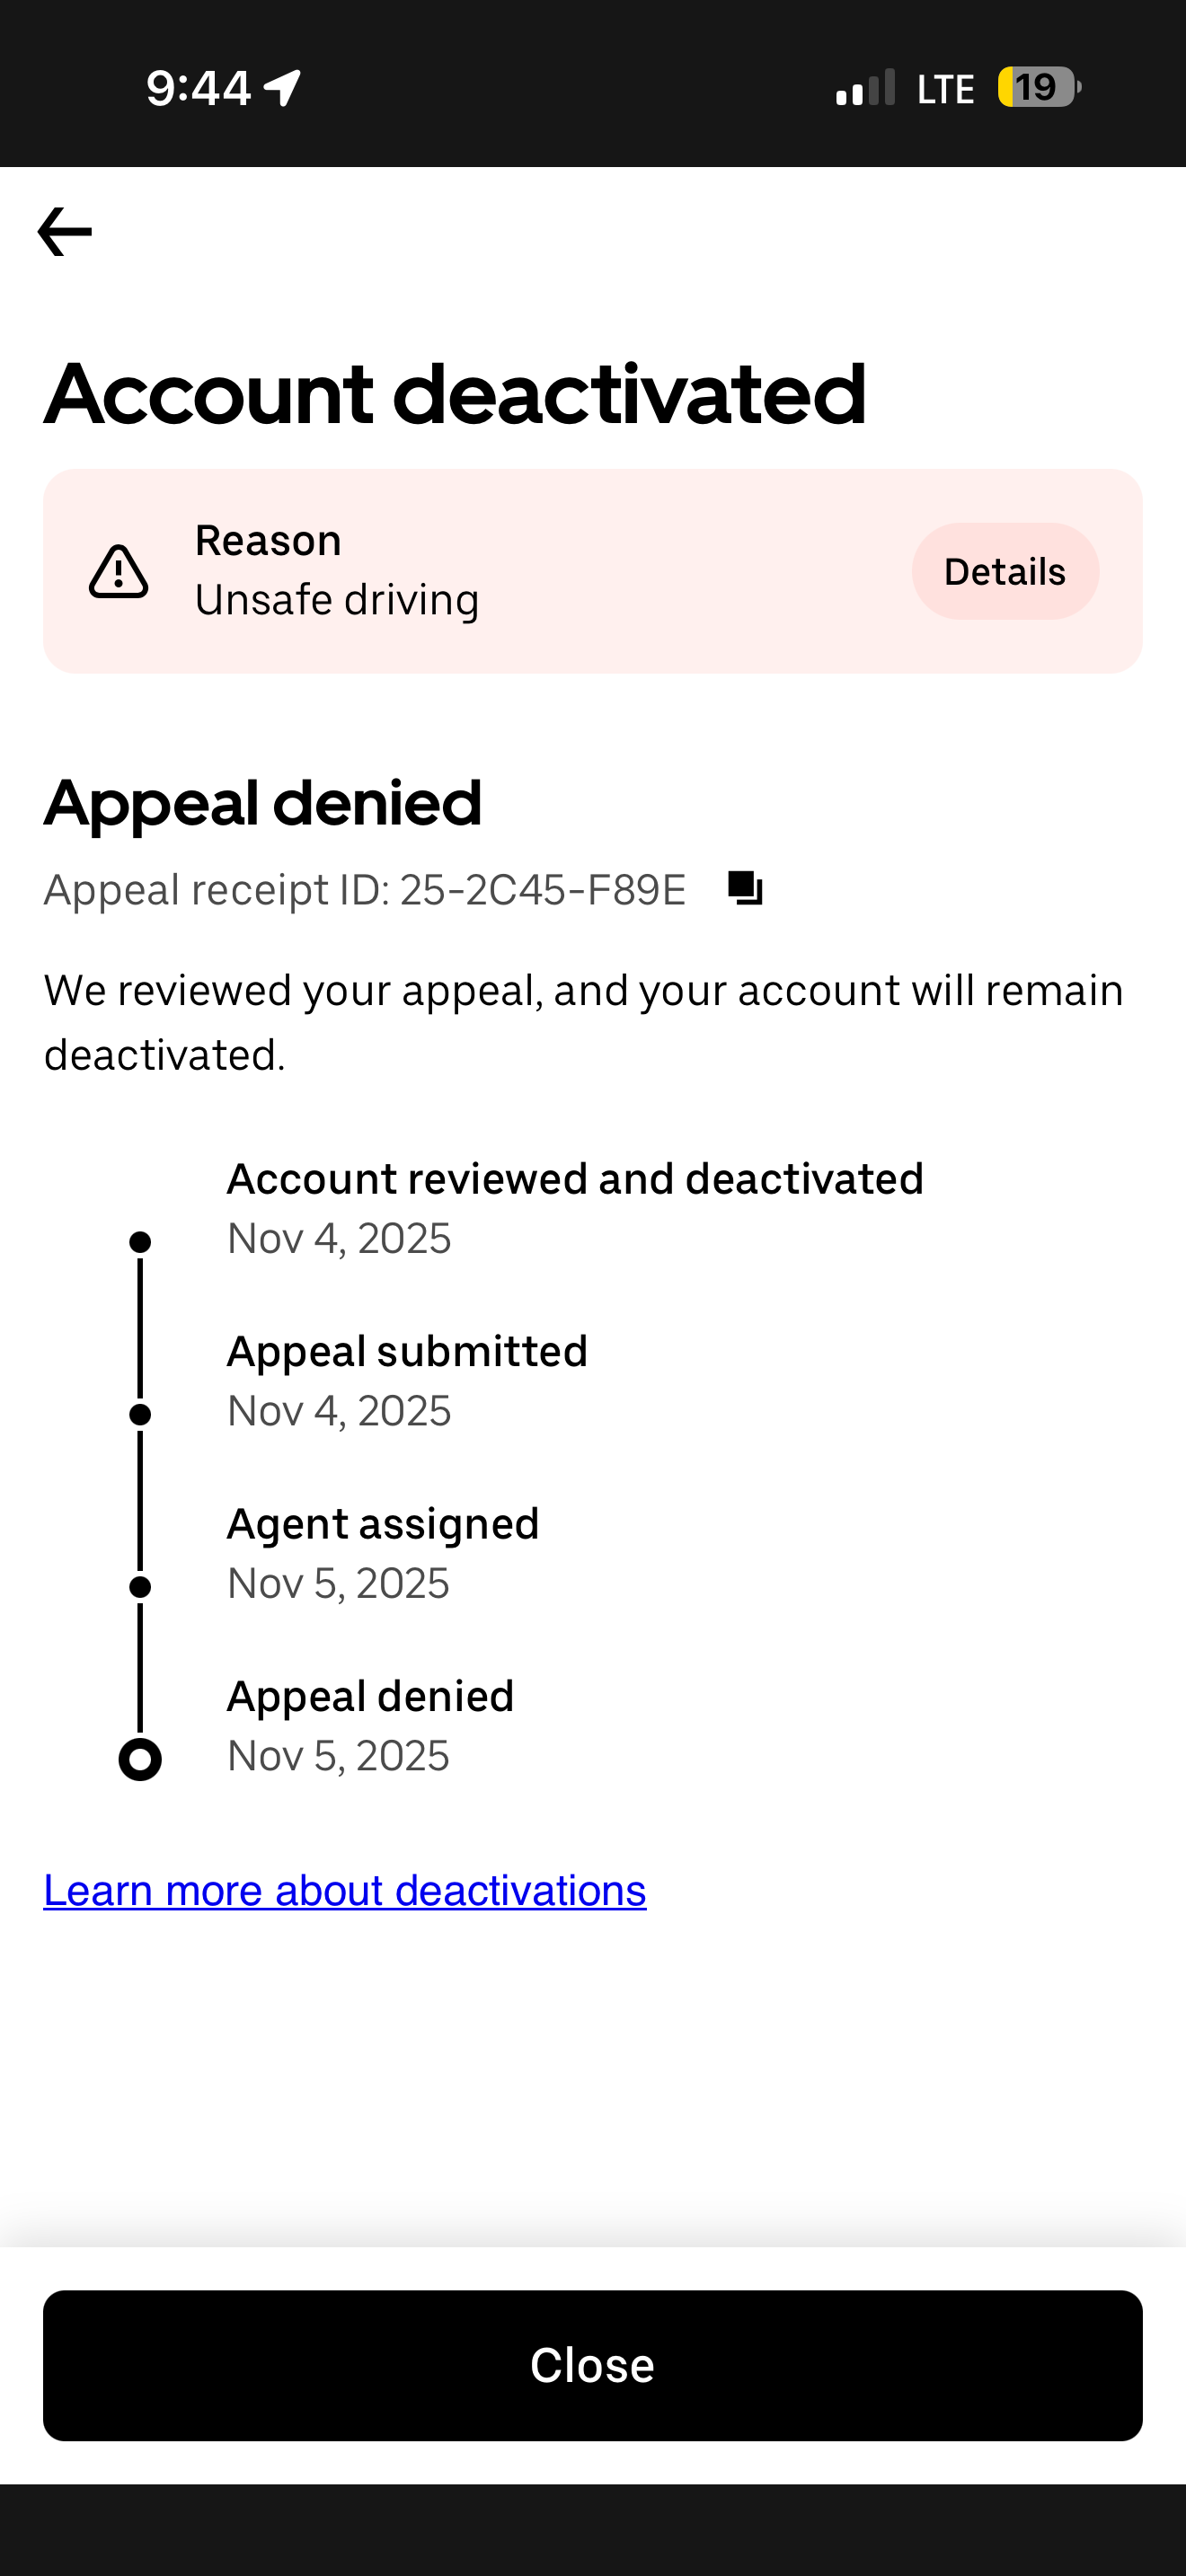Select the Agent assigned timeline dot

click(140, 1587)
